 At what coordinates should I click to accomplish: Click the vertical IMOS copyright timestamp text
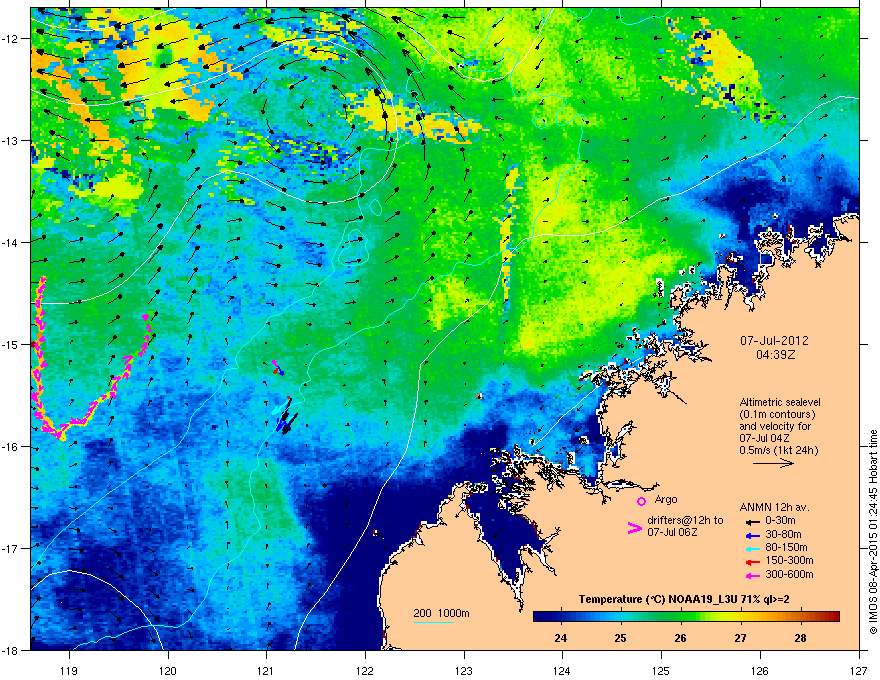click(x=873, y=532)
